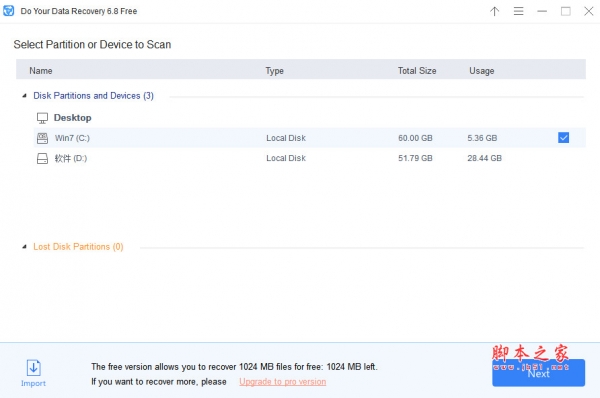Select the Win7 (C:) partition row
600x398 pixels.
(x=310, y=138)
